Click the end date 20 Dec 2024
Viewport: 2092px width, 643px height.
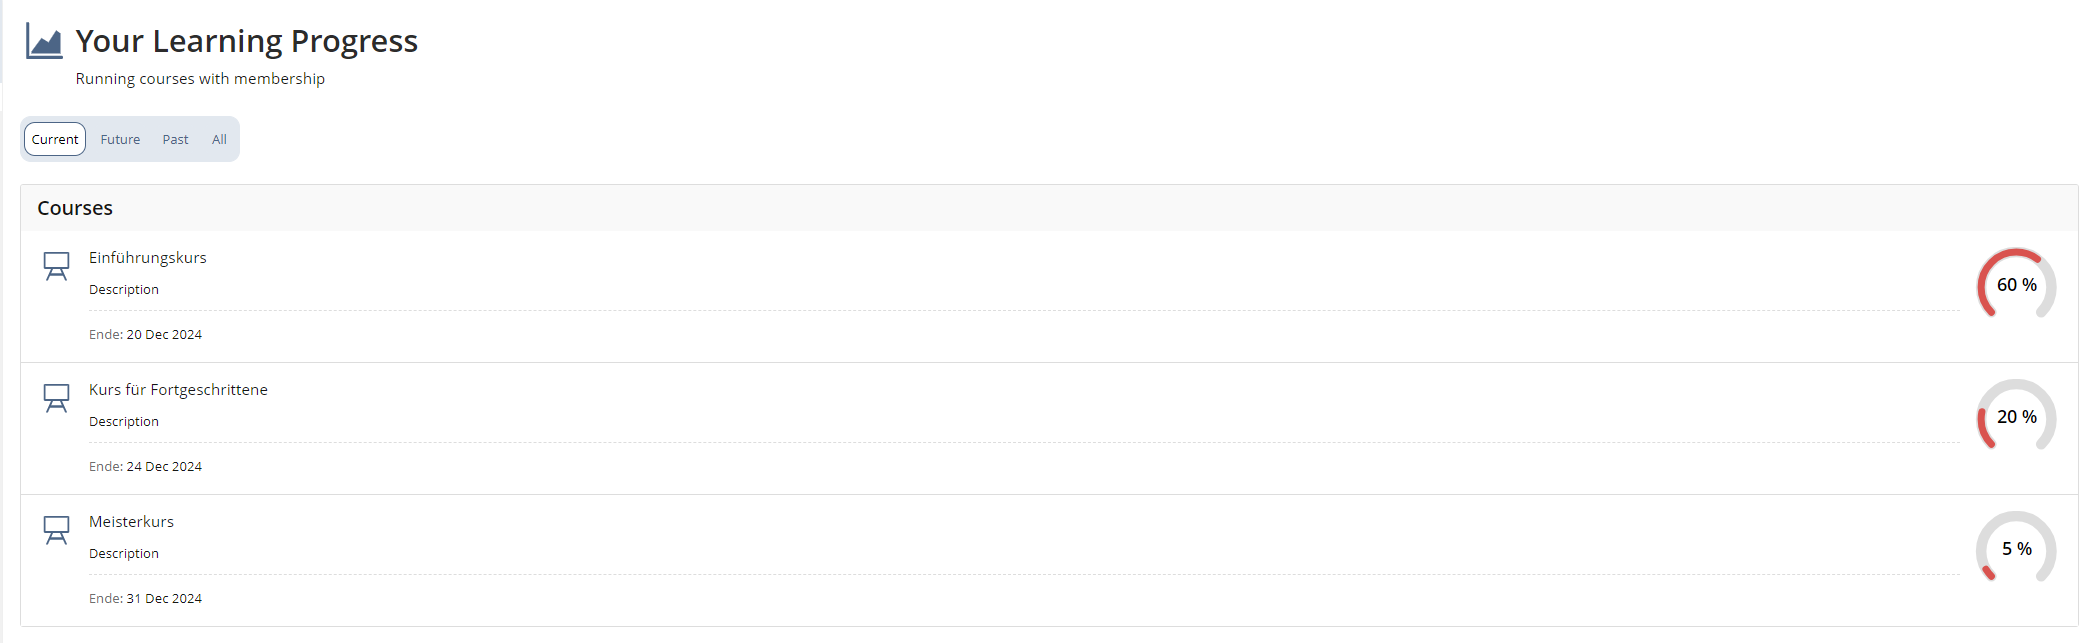coord(164,335)
